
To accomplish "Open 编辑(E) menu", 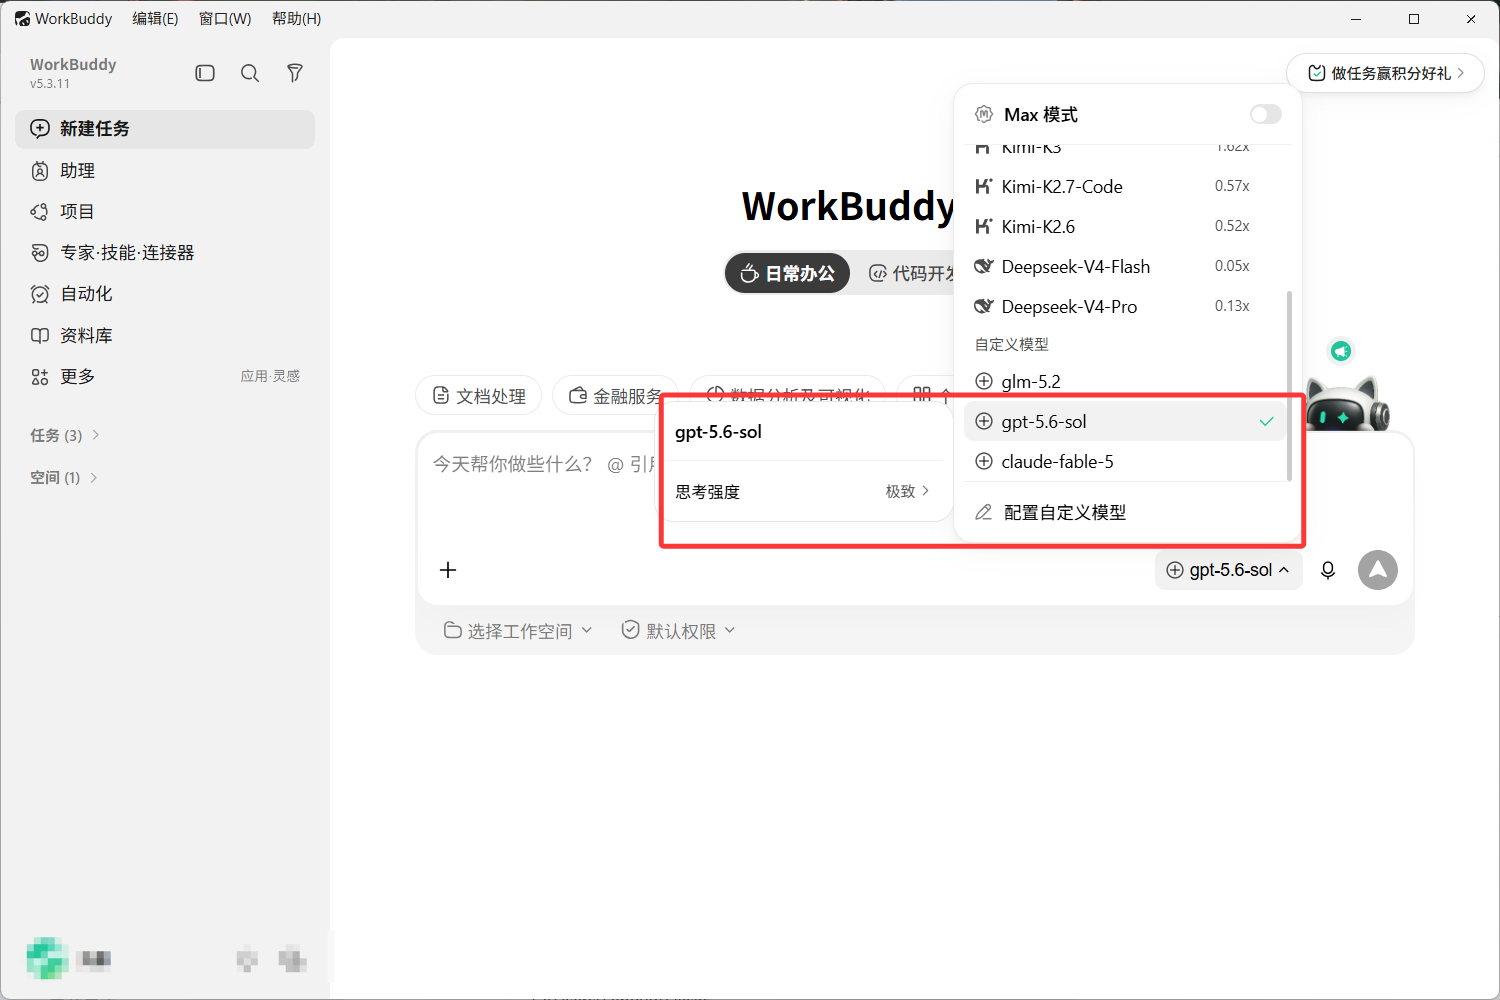I will click(x=155, y=19).
